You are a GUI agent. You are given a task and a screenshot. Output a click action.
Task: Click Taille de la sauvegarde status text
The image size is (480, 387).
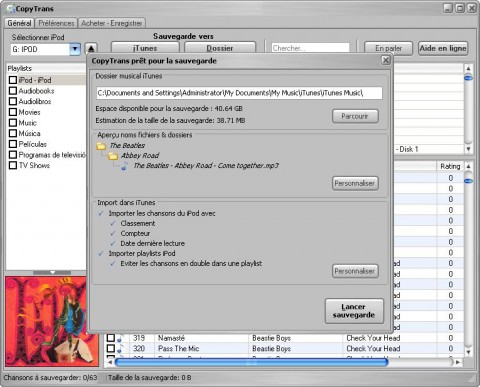(x=150, y=378)
